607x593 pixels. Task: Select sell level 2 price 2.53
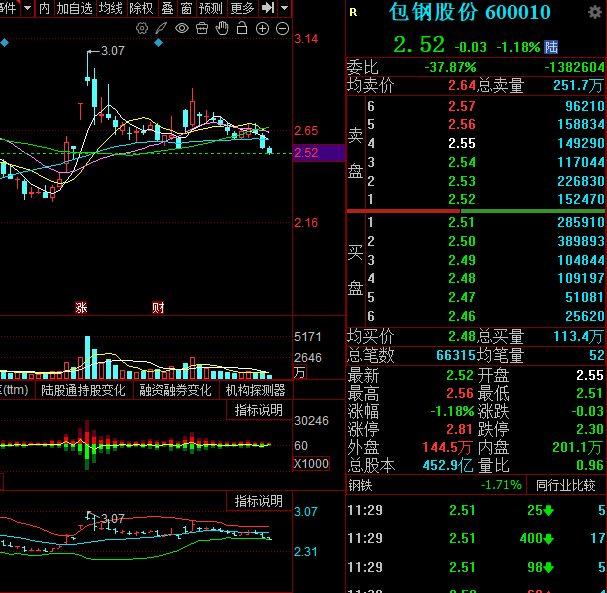coord(461,181)
